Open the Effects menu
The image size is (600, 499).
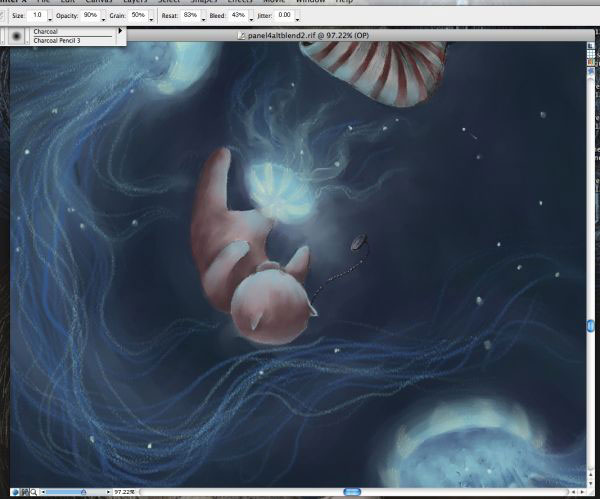click(240, 1)
